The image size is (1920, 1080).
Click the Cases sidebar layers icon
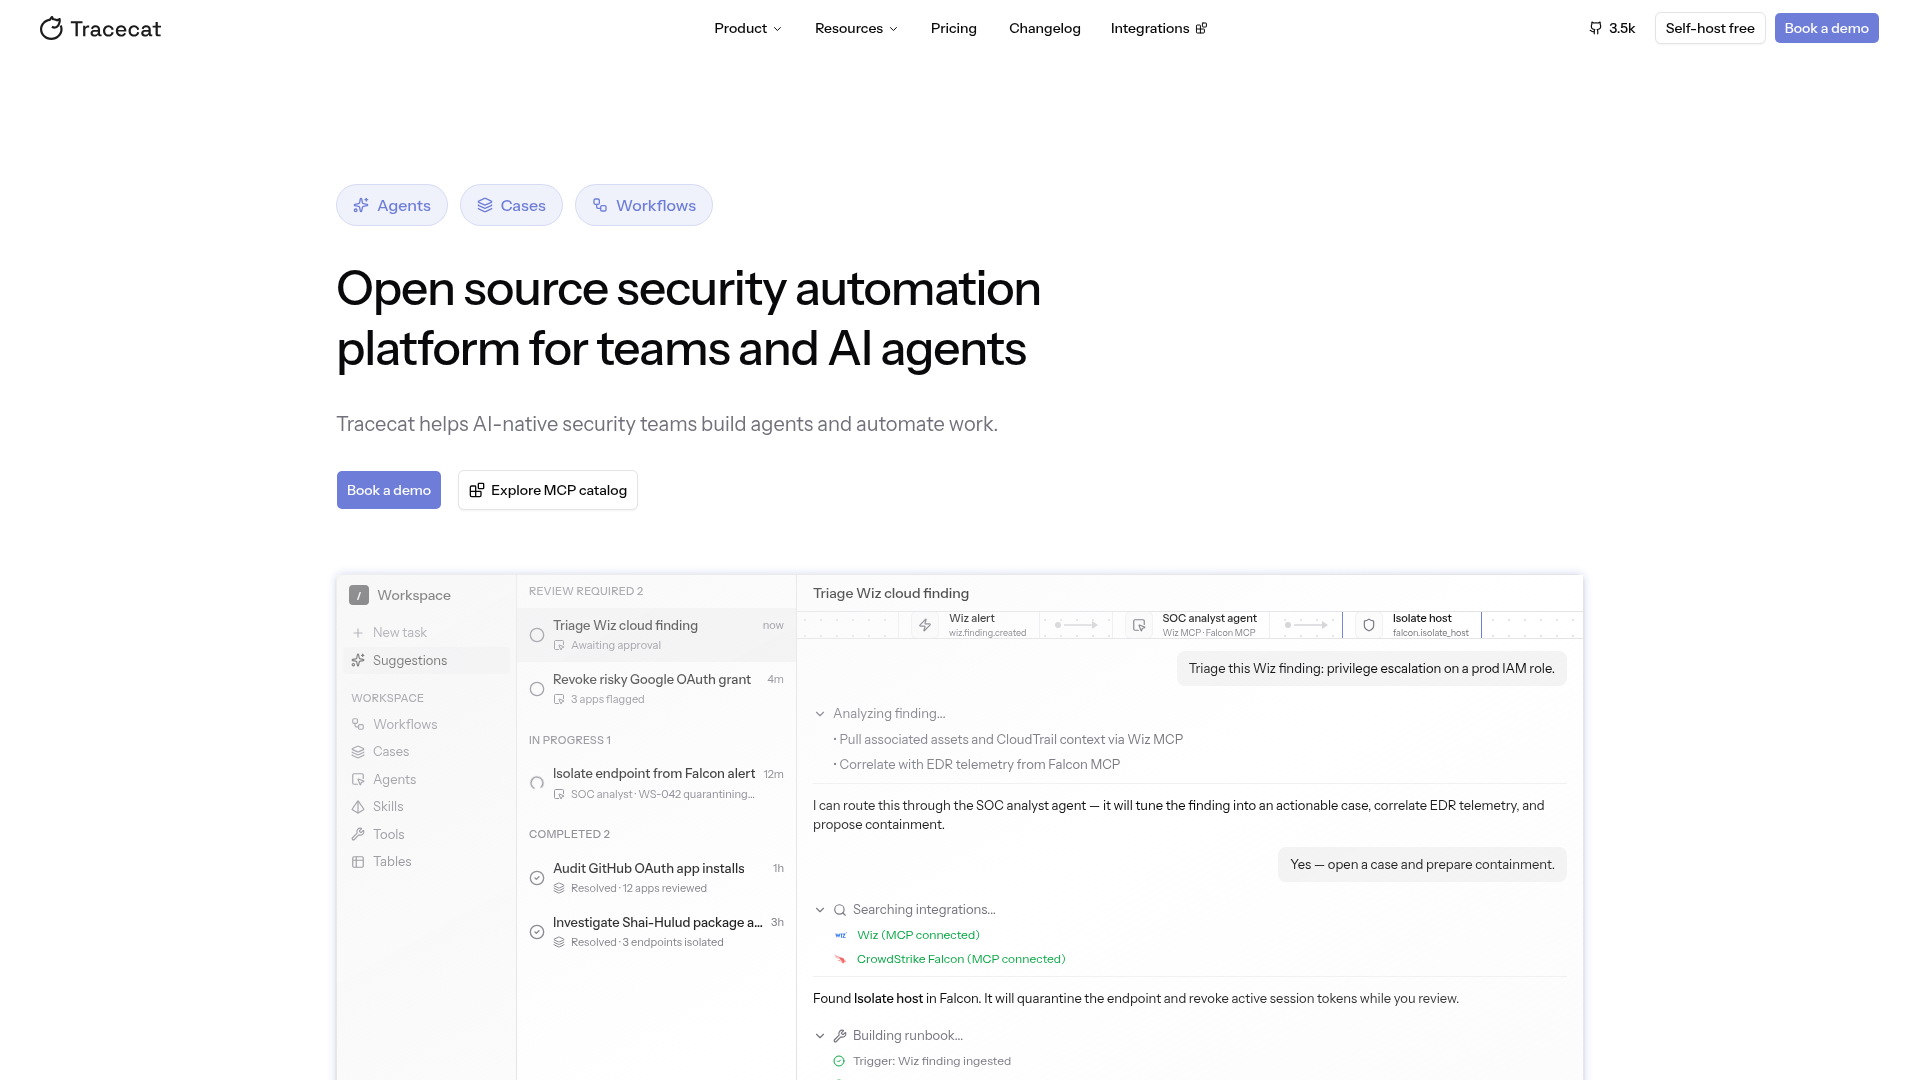(x=358, y=752)
